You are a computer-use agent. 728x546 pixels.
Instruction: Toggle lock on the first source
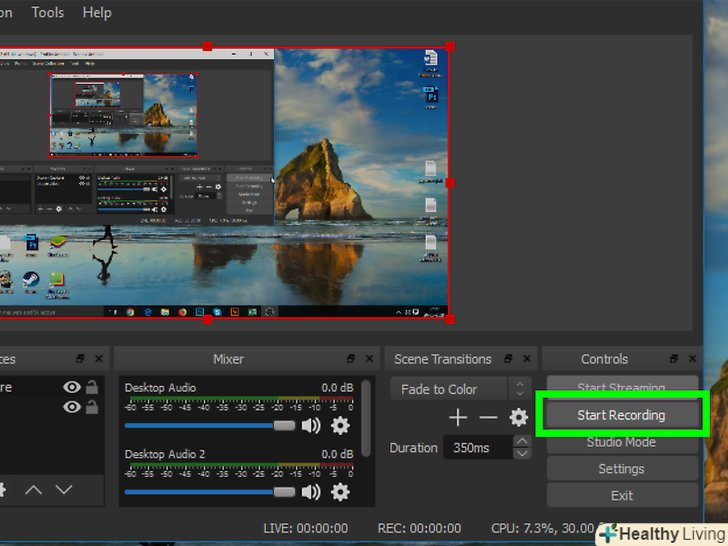click(92, 388)
